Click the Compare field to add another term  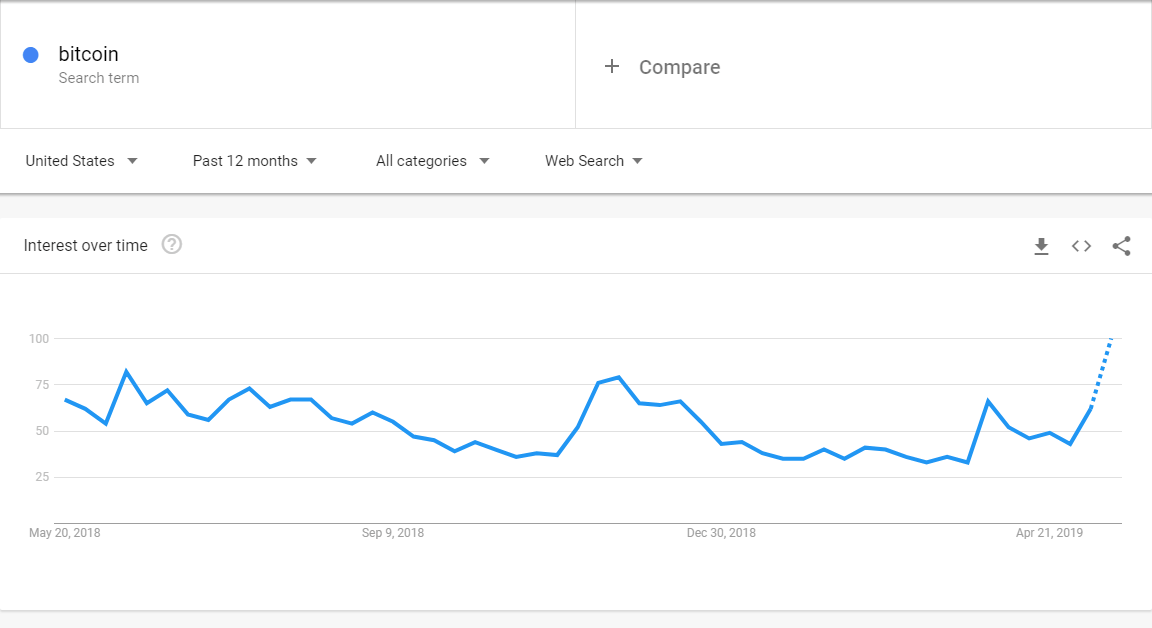click(x=679, y=66)
